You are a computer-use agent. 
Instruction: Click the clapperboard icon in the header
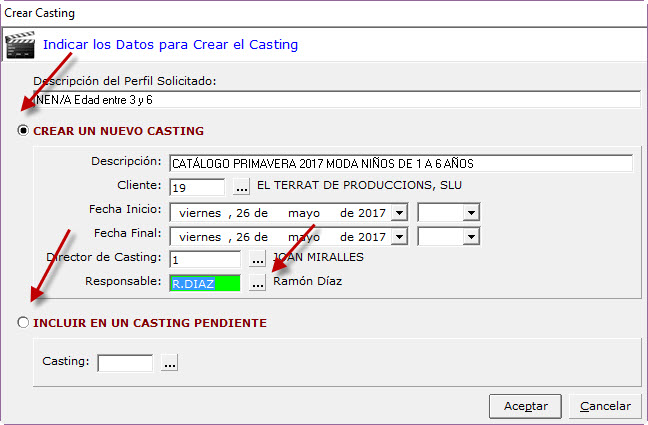tap(19, 45)
